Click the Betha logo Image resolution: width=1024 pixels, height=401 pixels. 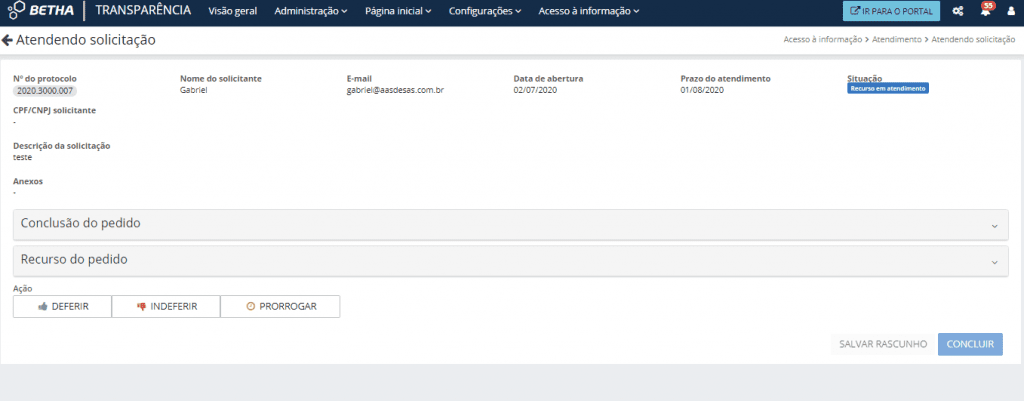tap(41, 12)
